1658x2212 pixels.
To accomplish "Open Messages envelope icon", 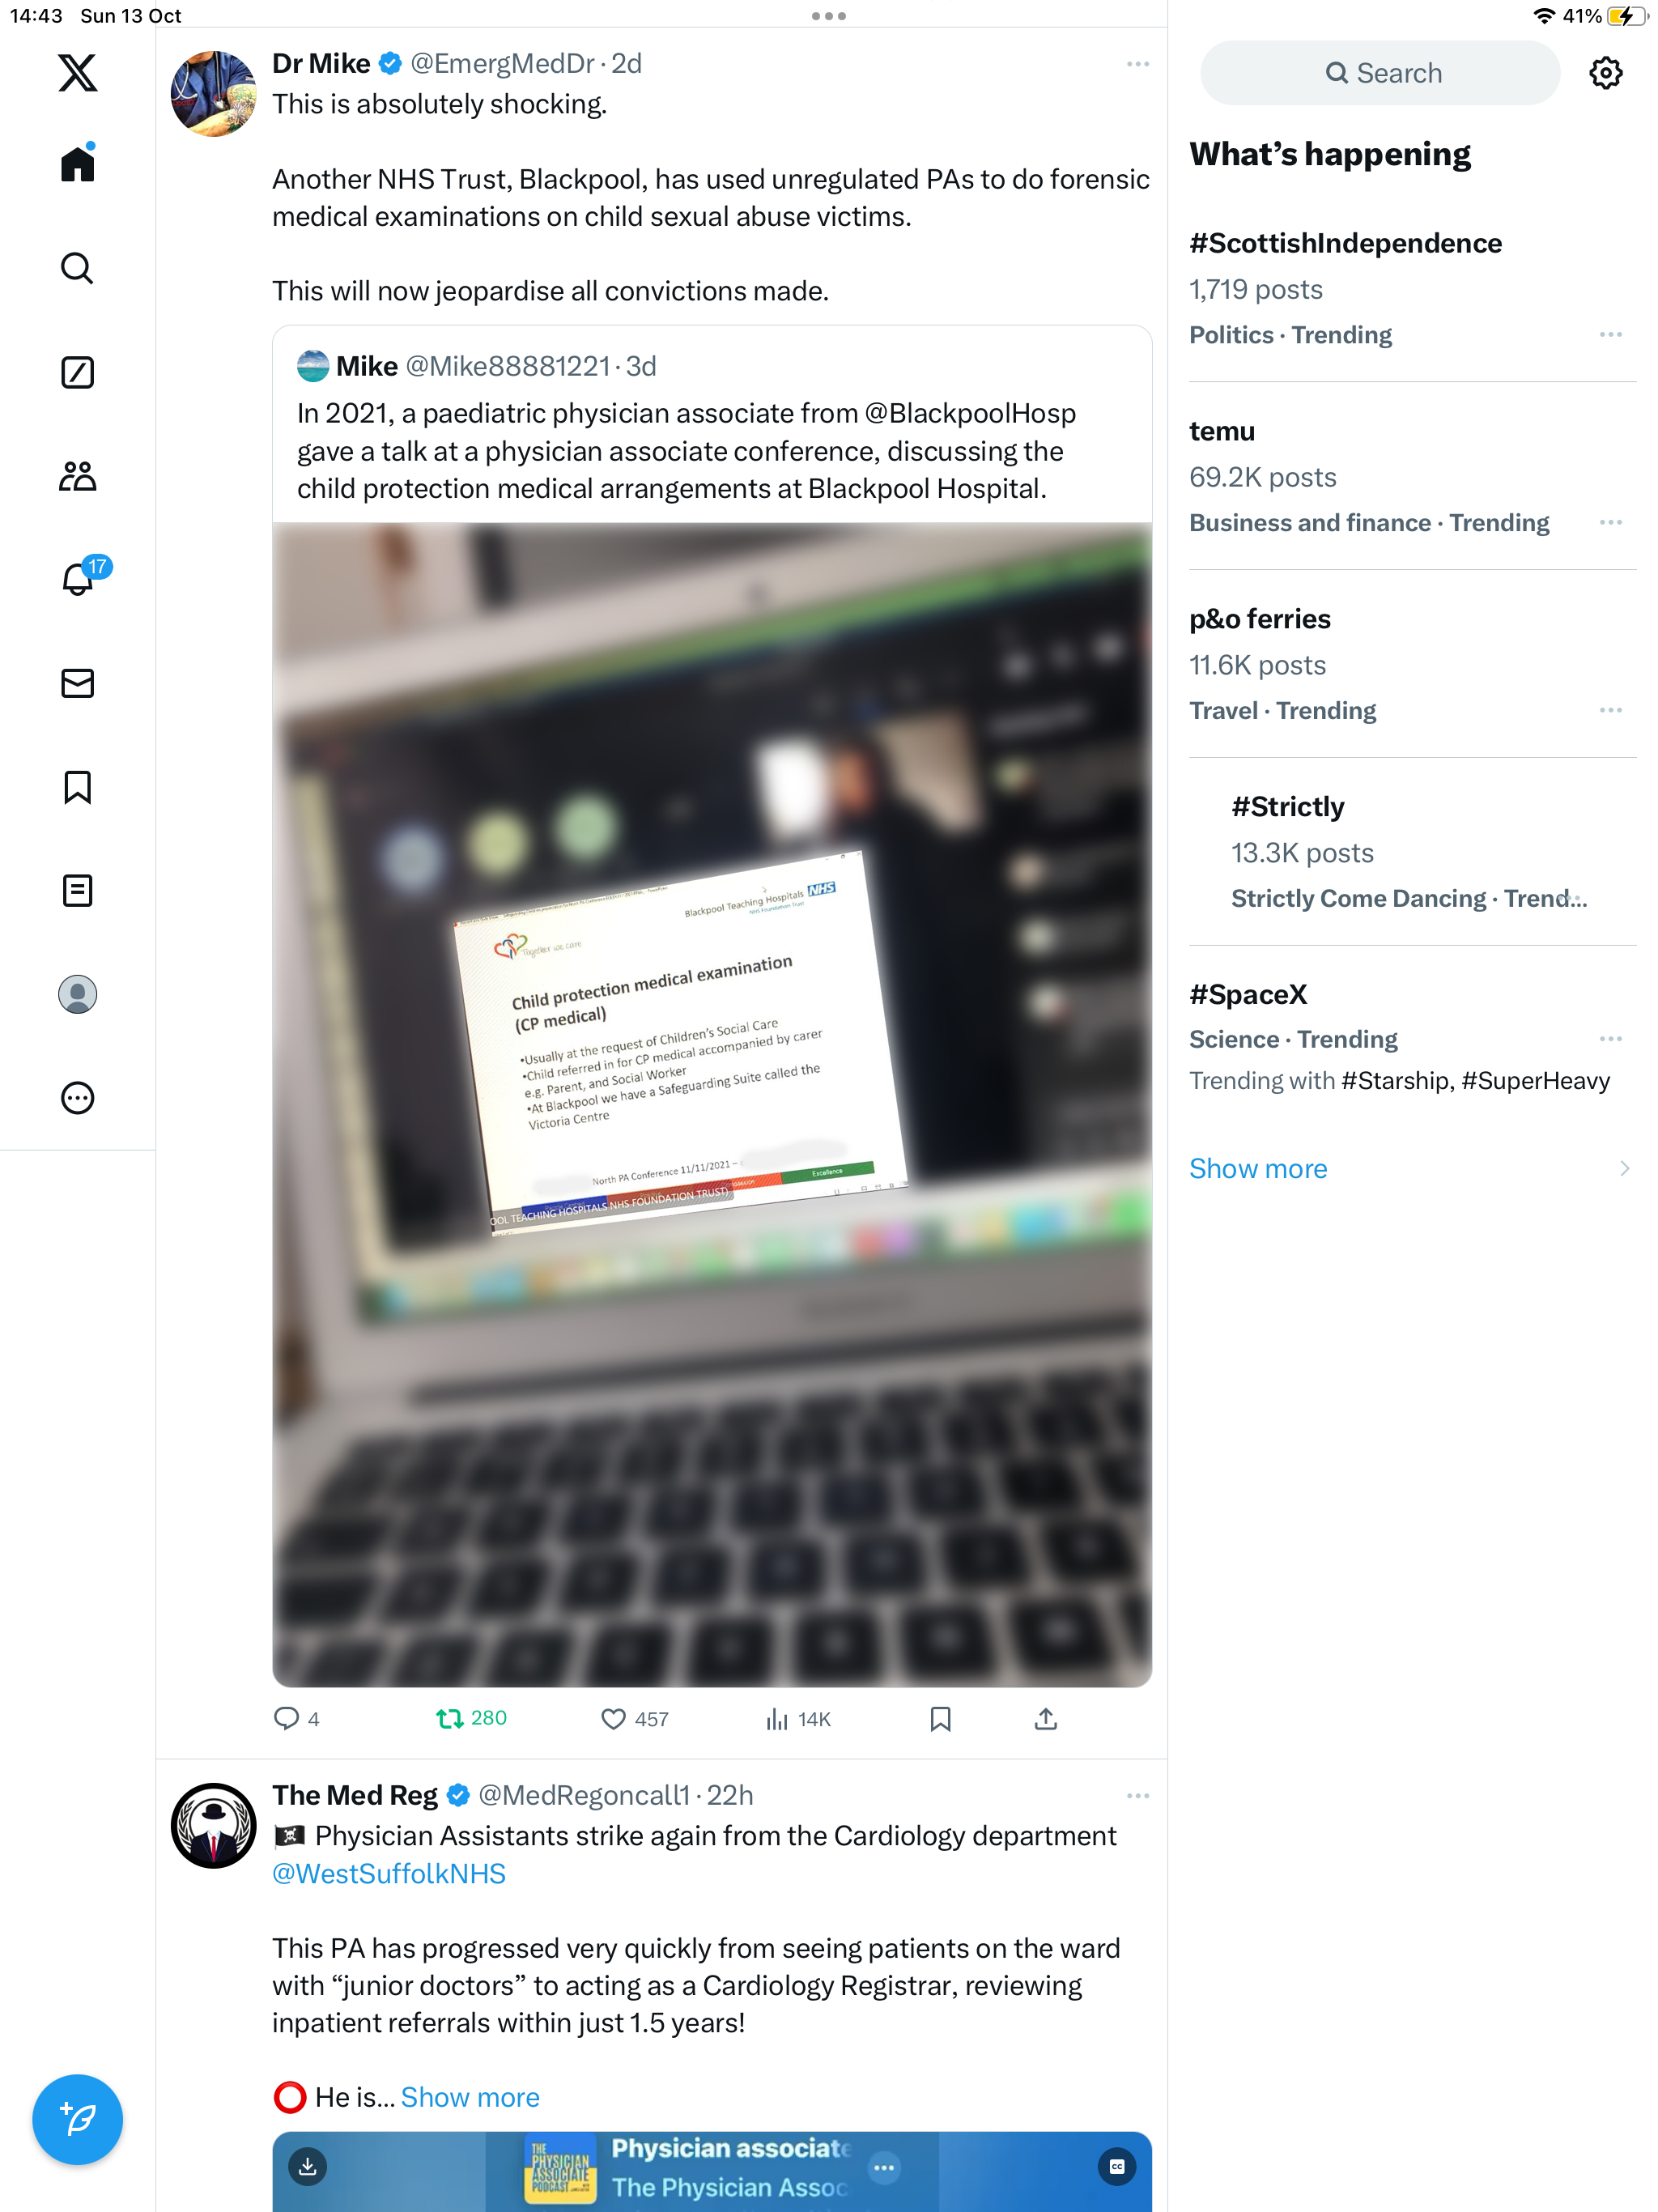I will click(77, 683).
